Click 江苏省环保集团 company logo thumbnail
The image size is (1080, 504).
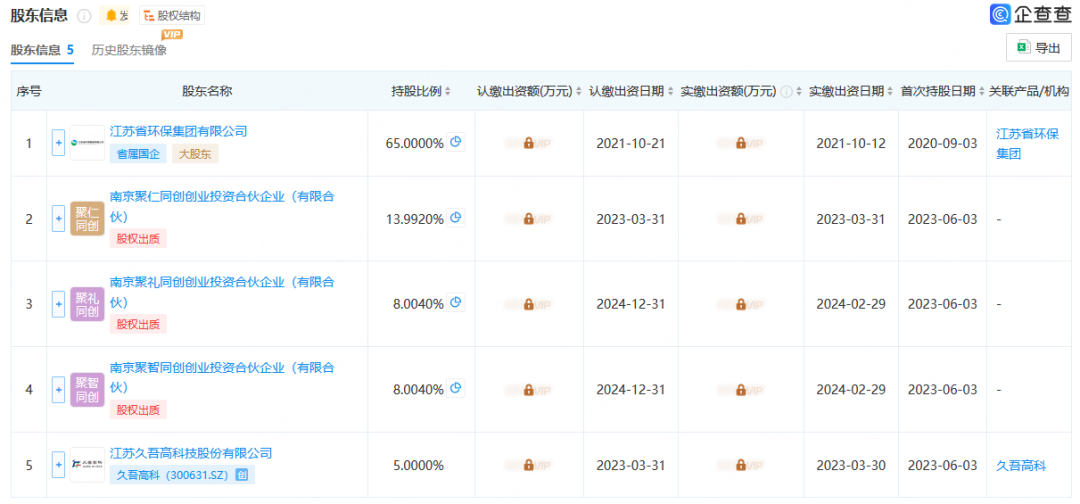click(x=87, y=143)
